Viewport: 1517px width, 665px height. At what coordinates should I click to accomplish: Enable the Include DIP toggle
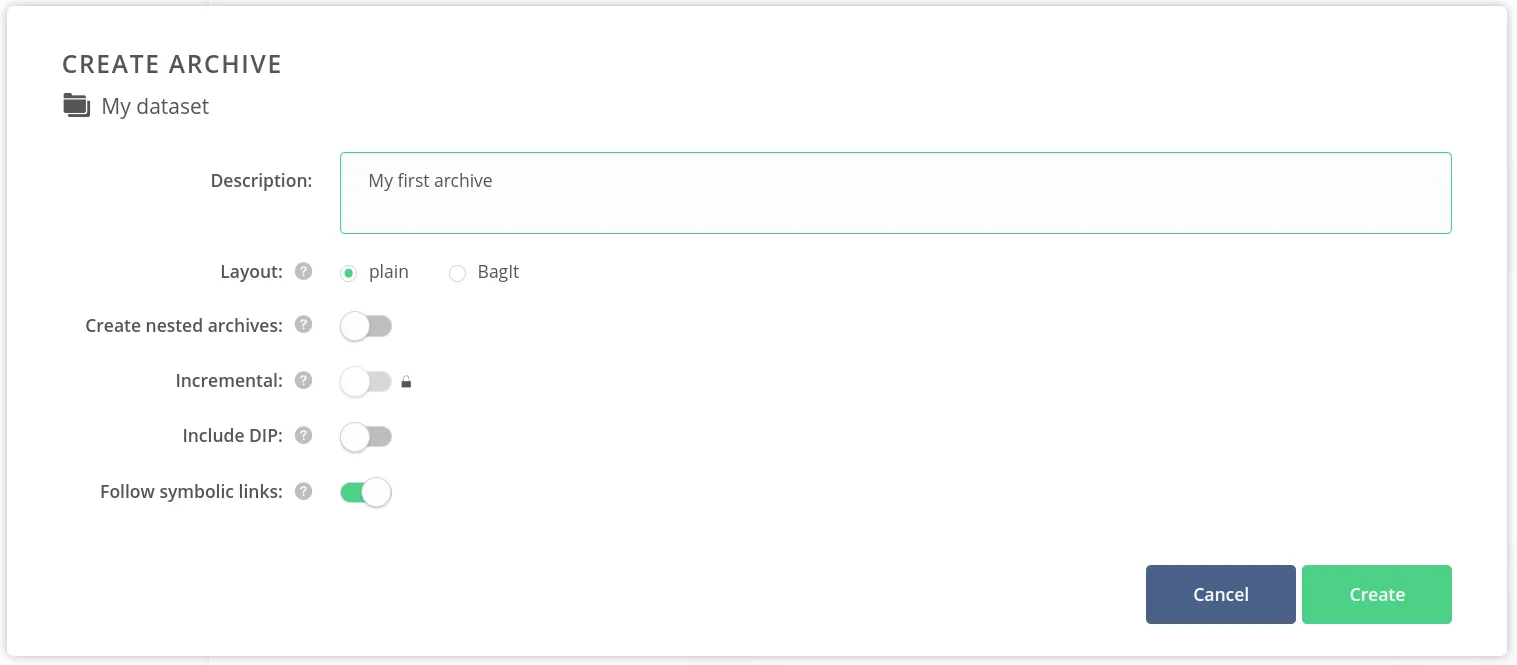coord(366,436)
